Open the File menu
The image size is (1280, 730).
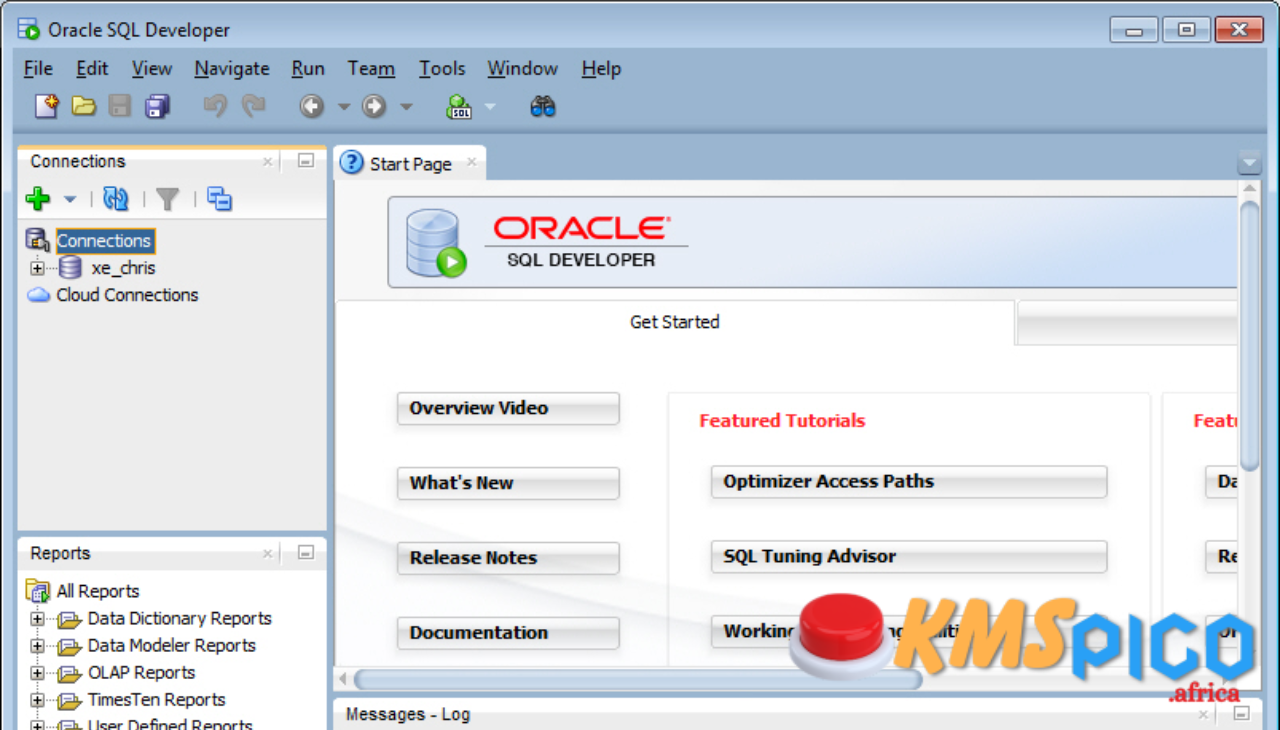(38, 69)
